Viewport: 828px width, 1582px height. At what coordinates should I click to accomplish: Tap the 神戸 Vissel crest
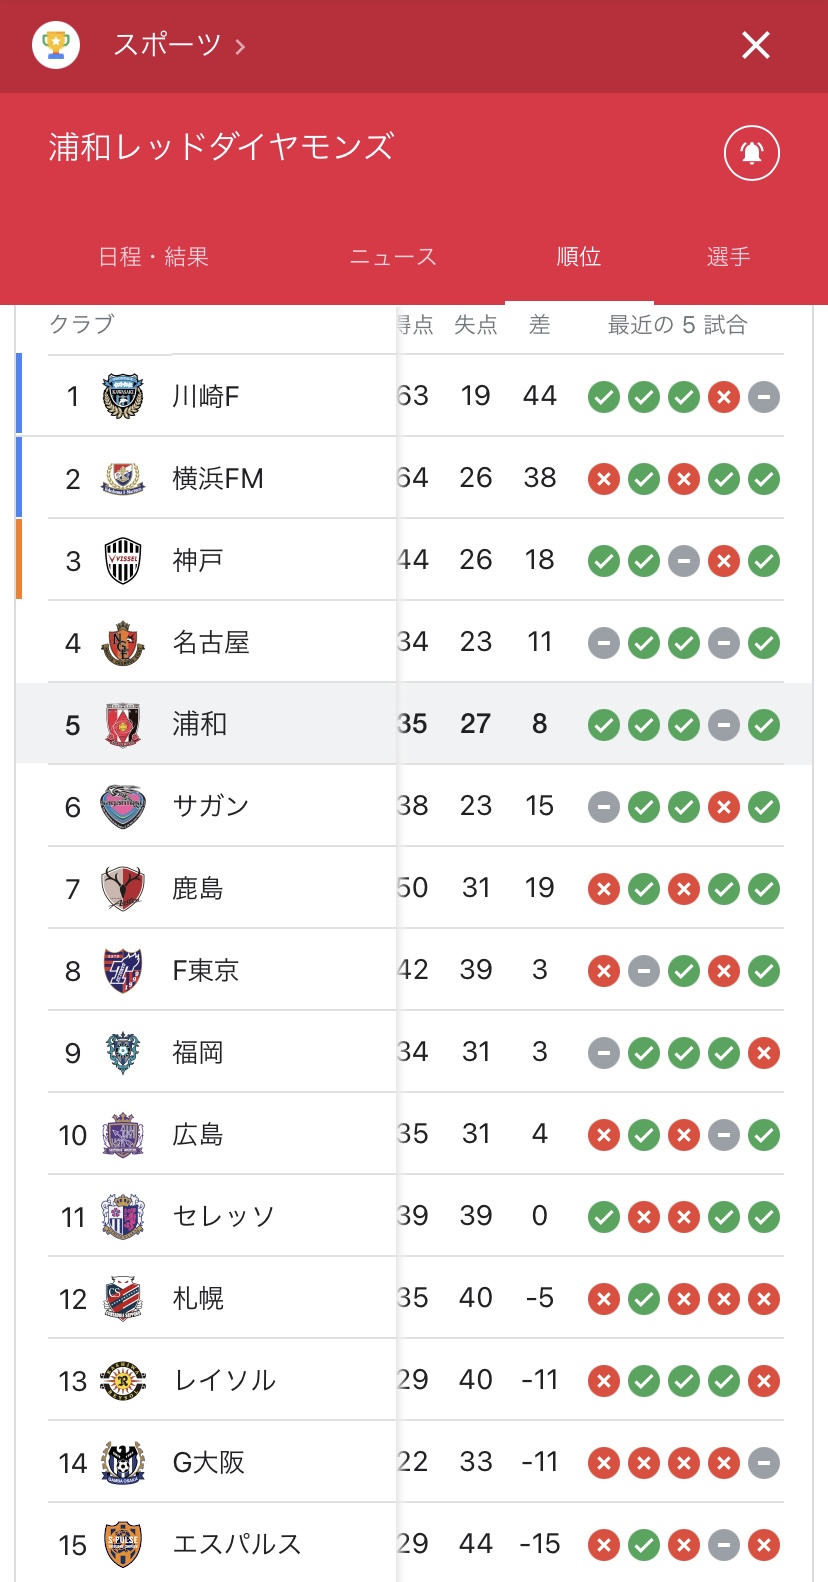123,560
